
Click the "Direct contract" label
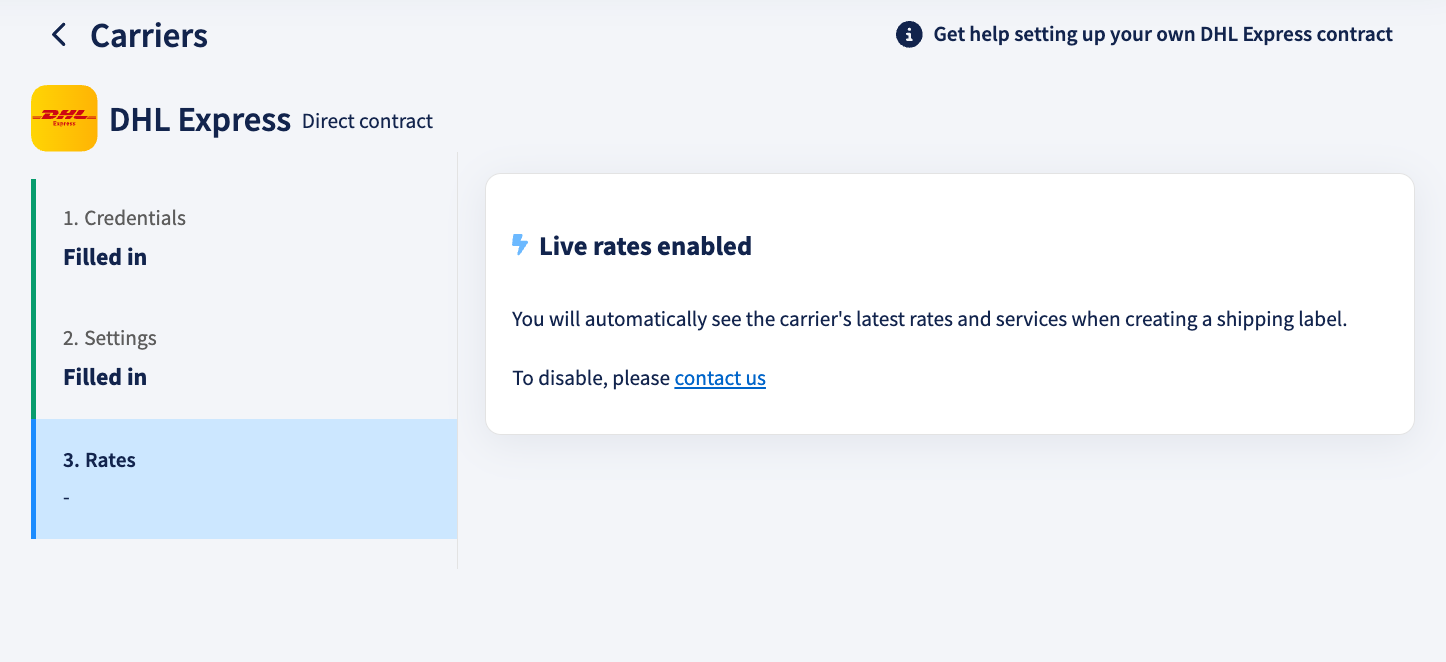point(367,122)
